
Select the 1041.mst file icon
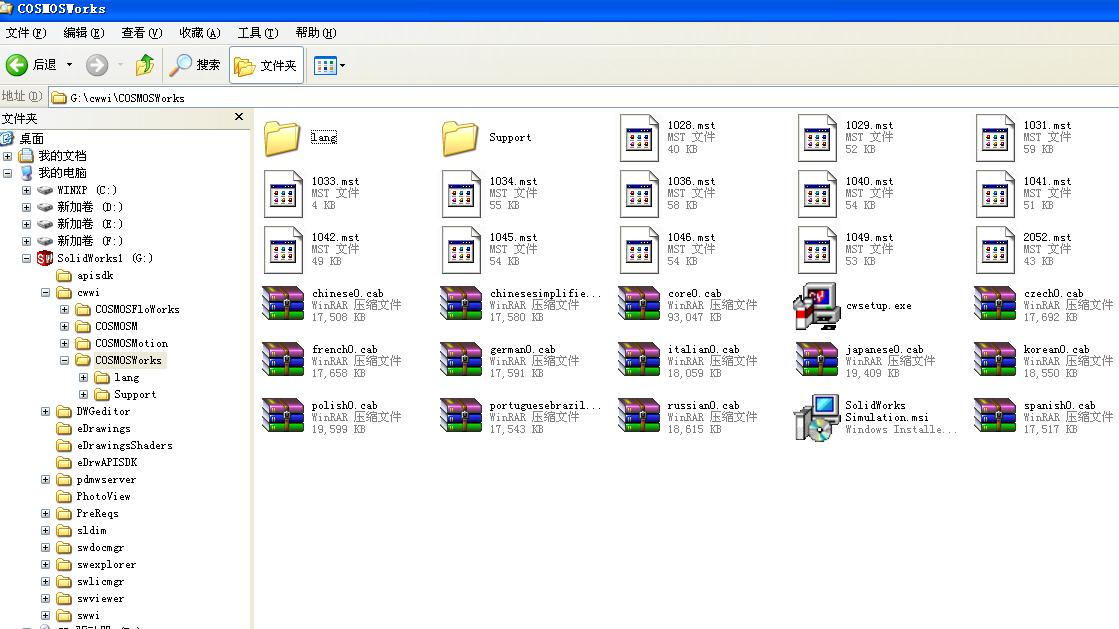[x=995, y=193]
